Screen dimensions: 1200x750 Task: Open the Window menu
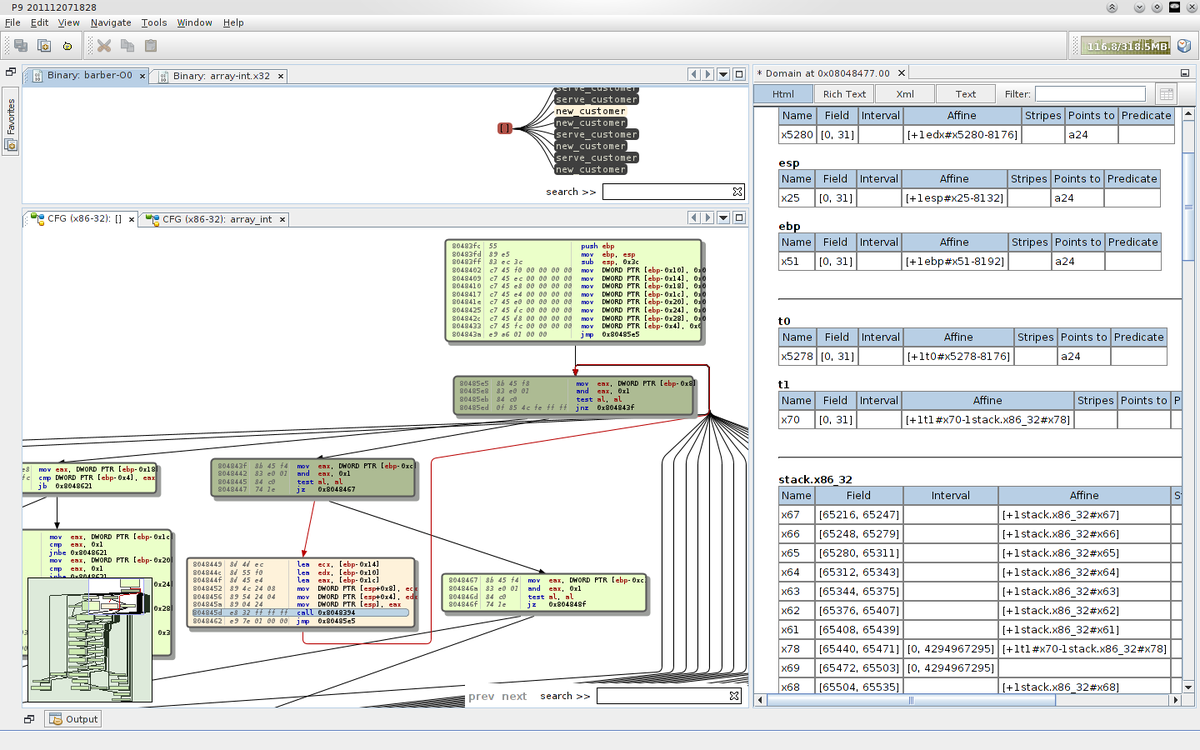tap(194, 22)
